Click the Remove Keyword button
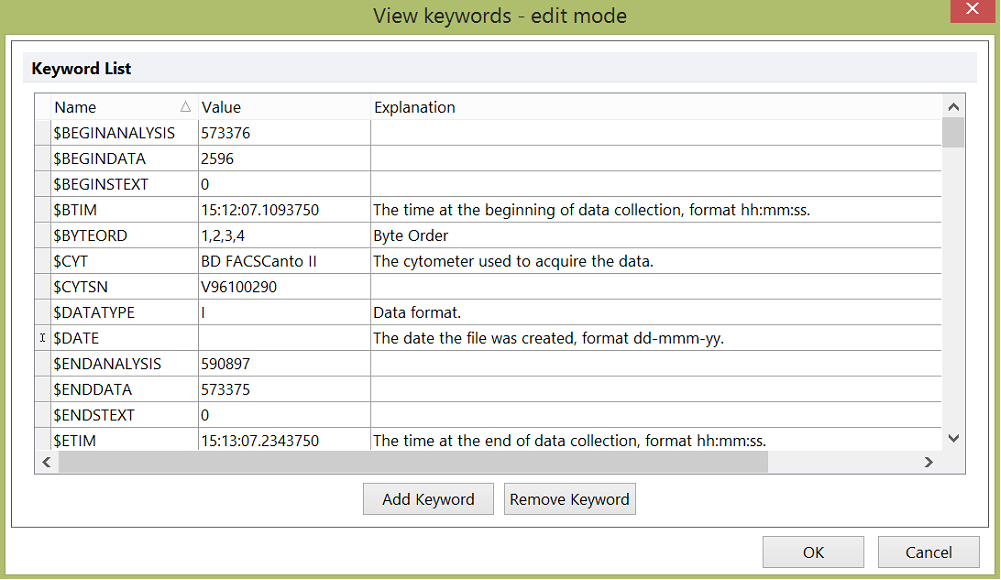Screen dimensions: 1001x580 click(570, 499)
